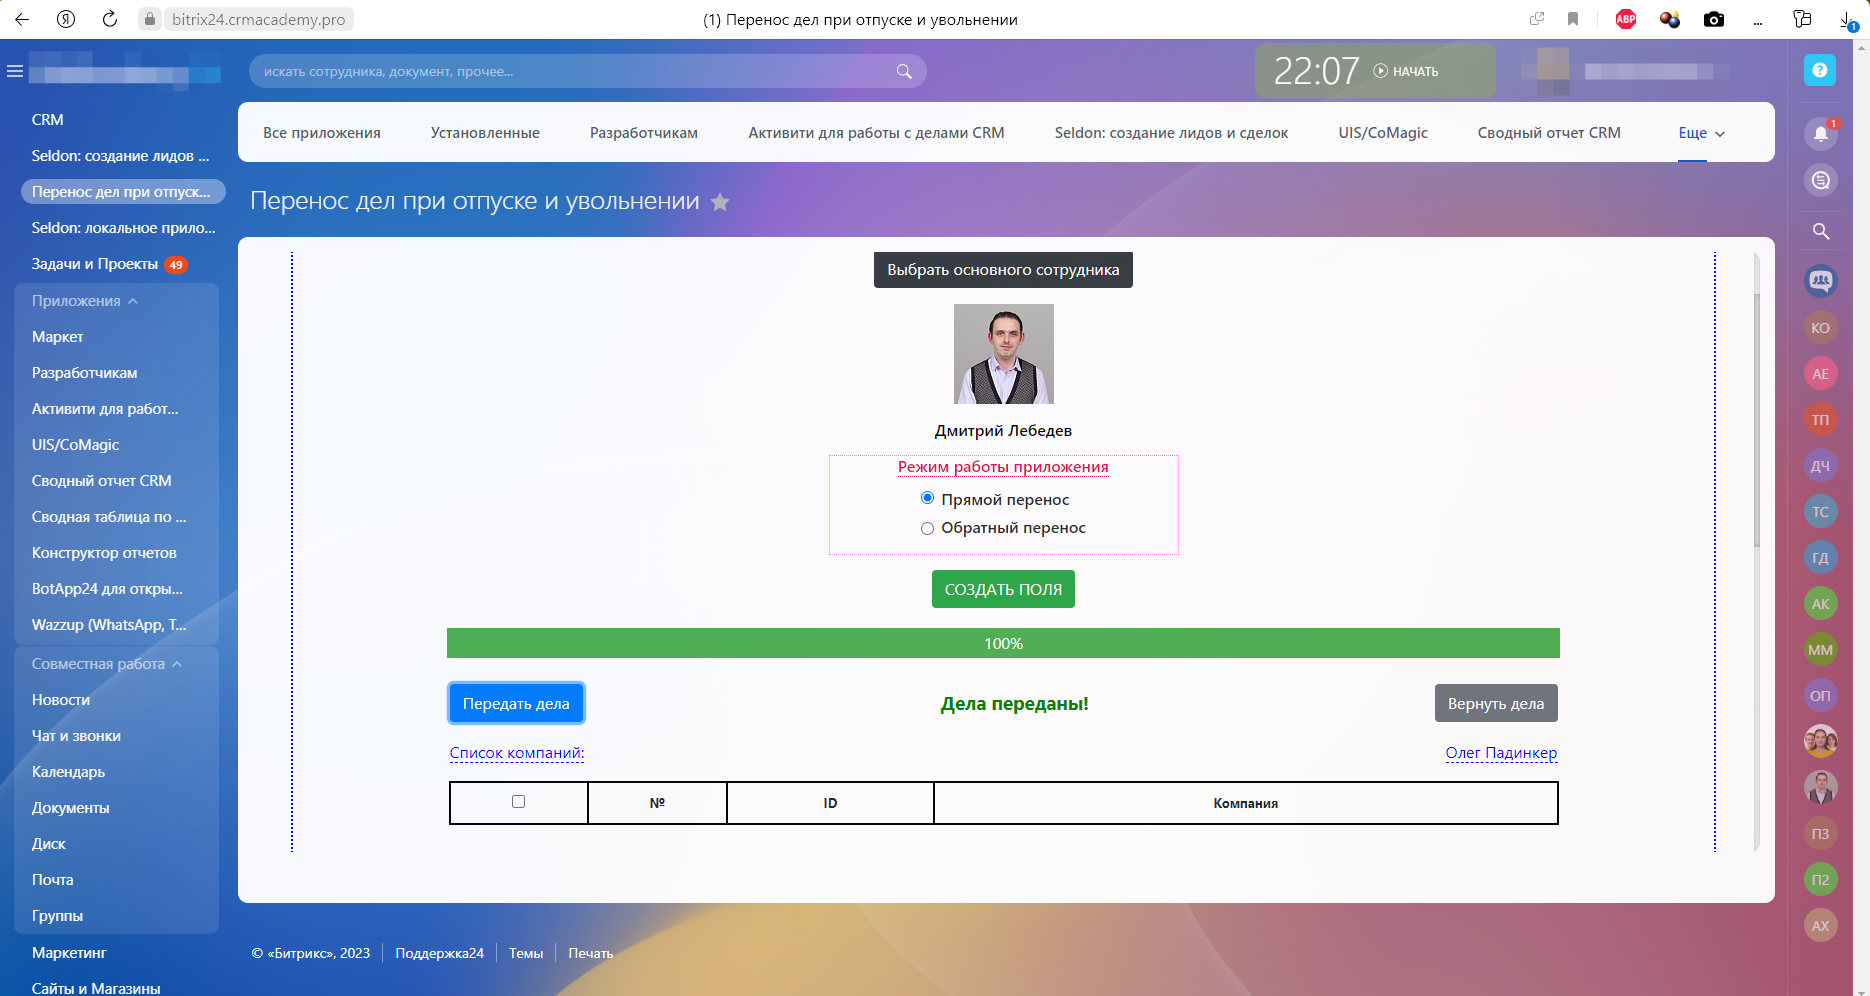This screenshot has height=996, width=1870.
Task: Click the СОЗДАТЬ ПОЛЯ button
Action: tap(1003, 589)
